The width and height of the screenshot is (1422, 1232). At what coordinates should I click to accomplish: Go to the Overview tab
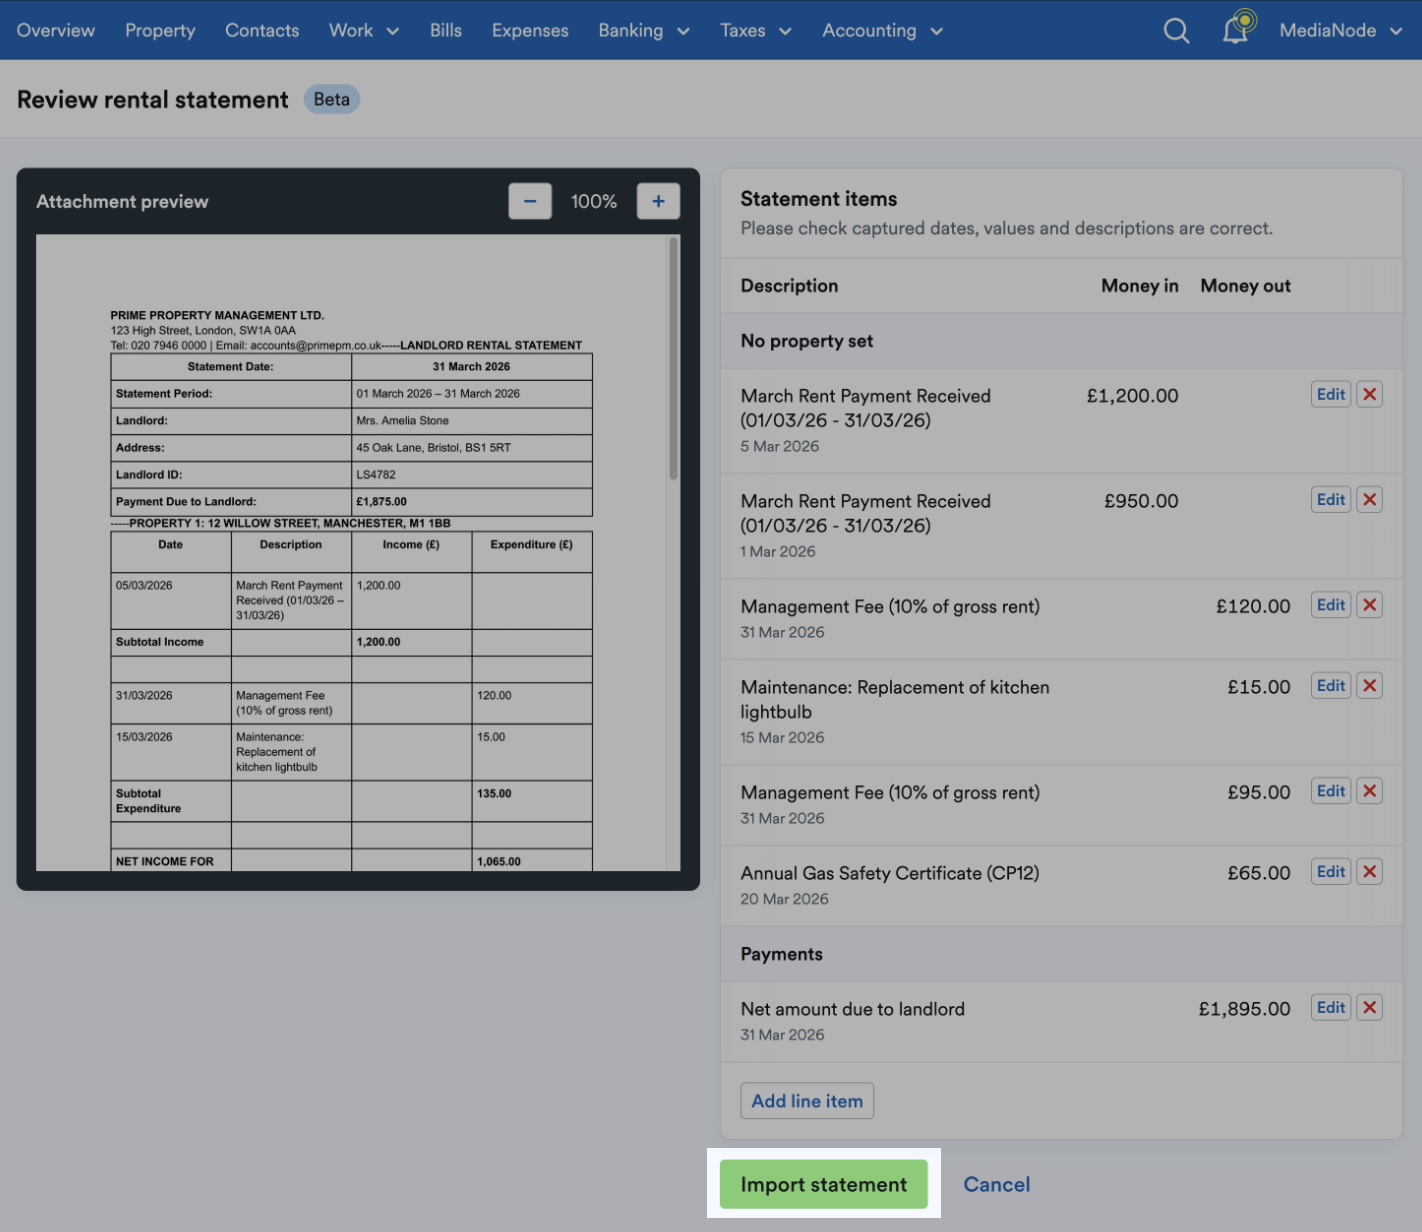(56, 30)
